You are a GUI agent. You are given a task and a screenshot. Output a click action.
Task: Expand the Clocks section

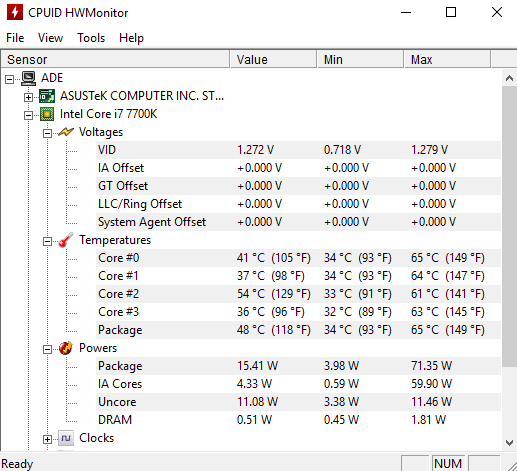tap(47, 439)
